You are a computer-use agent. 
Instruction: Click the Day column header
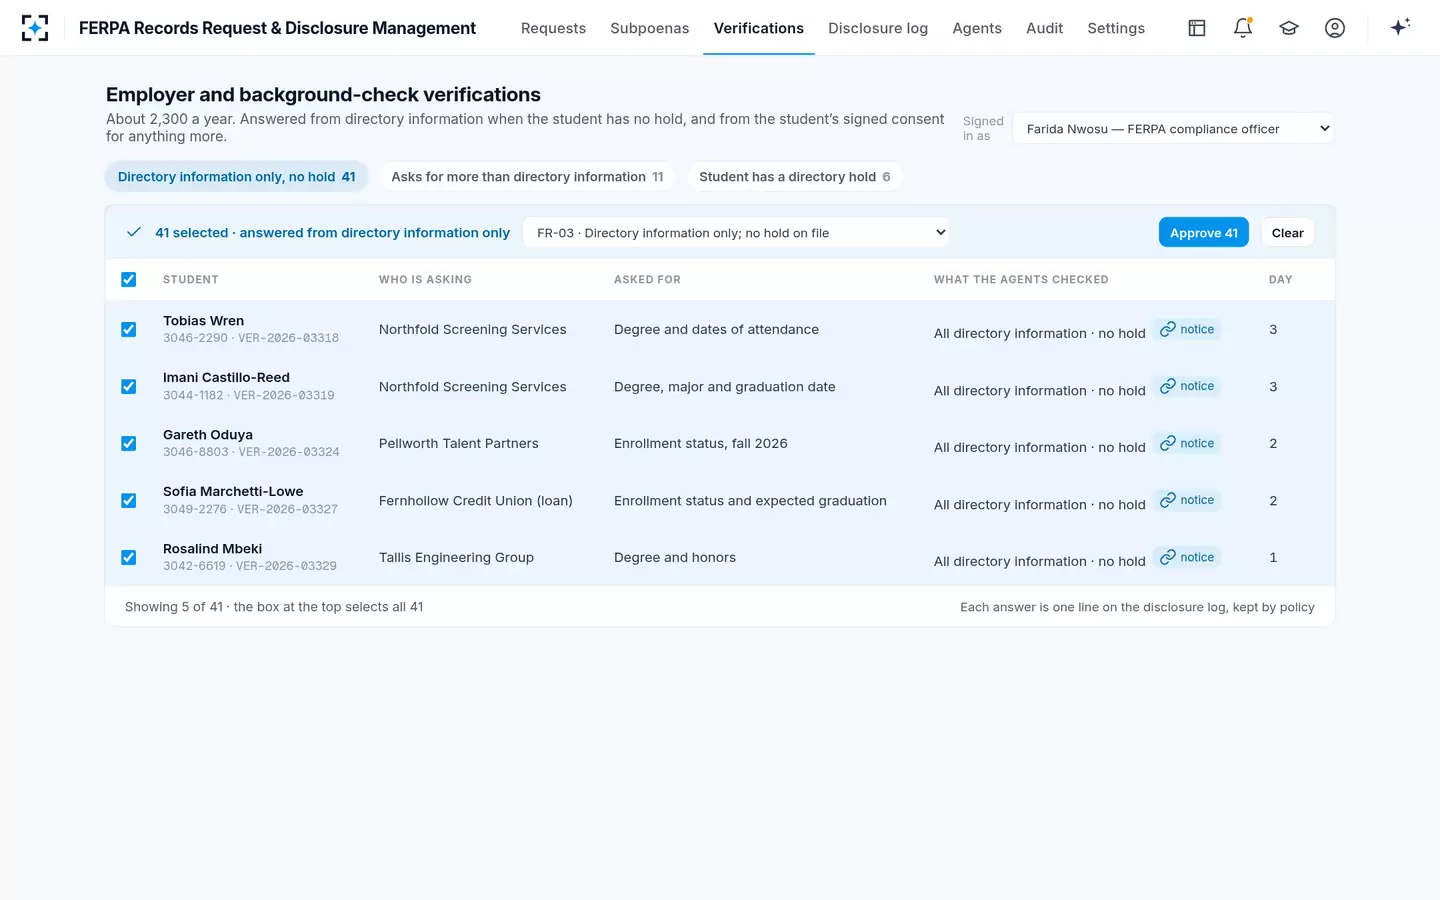[x=1280, y=280]
